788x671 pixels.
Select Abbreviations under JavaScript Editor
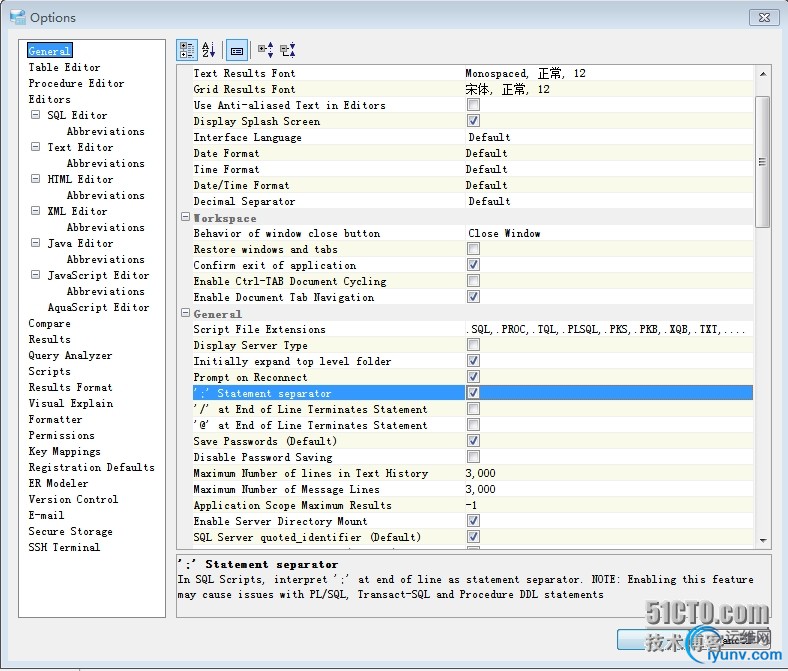(106, 292)
